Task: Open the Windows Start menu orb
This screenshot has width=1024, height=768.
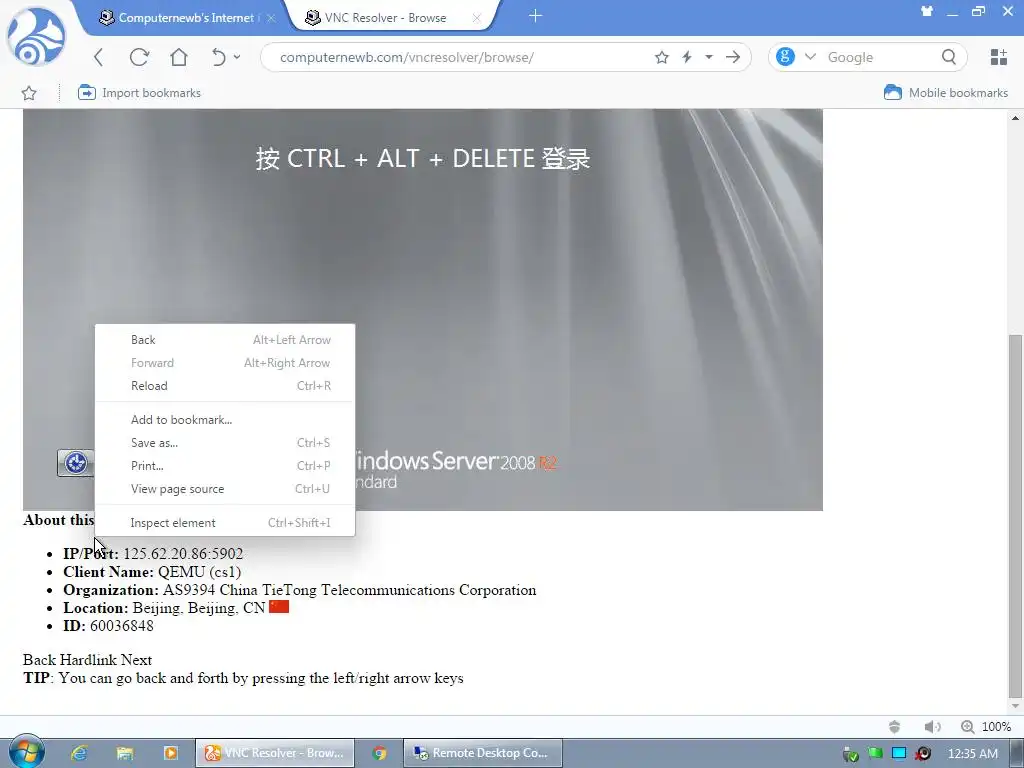Action: pos(27,752)
